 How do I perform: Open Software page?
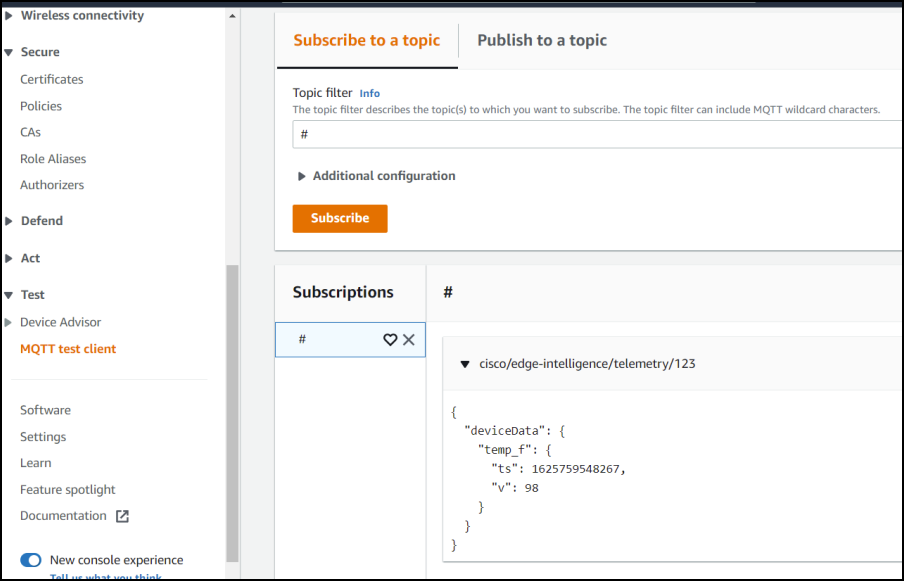click(x=46, y=410)
